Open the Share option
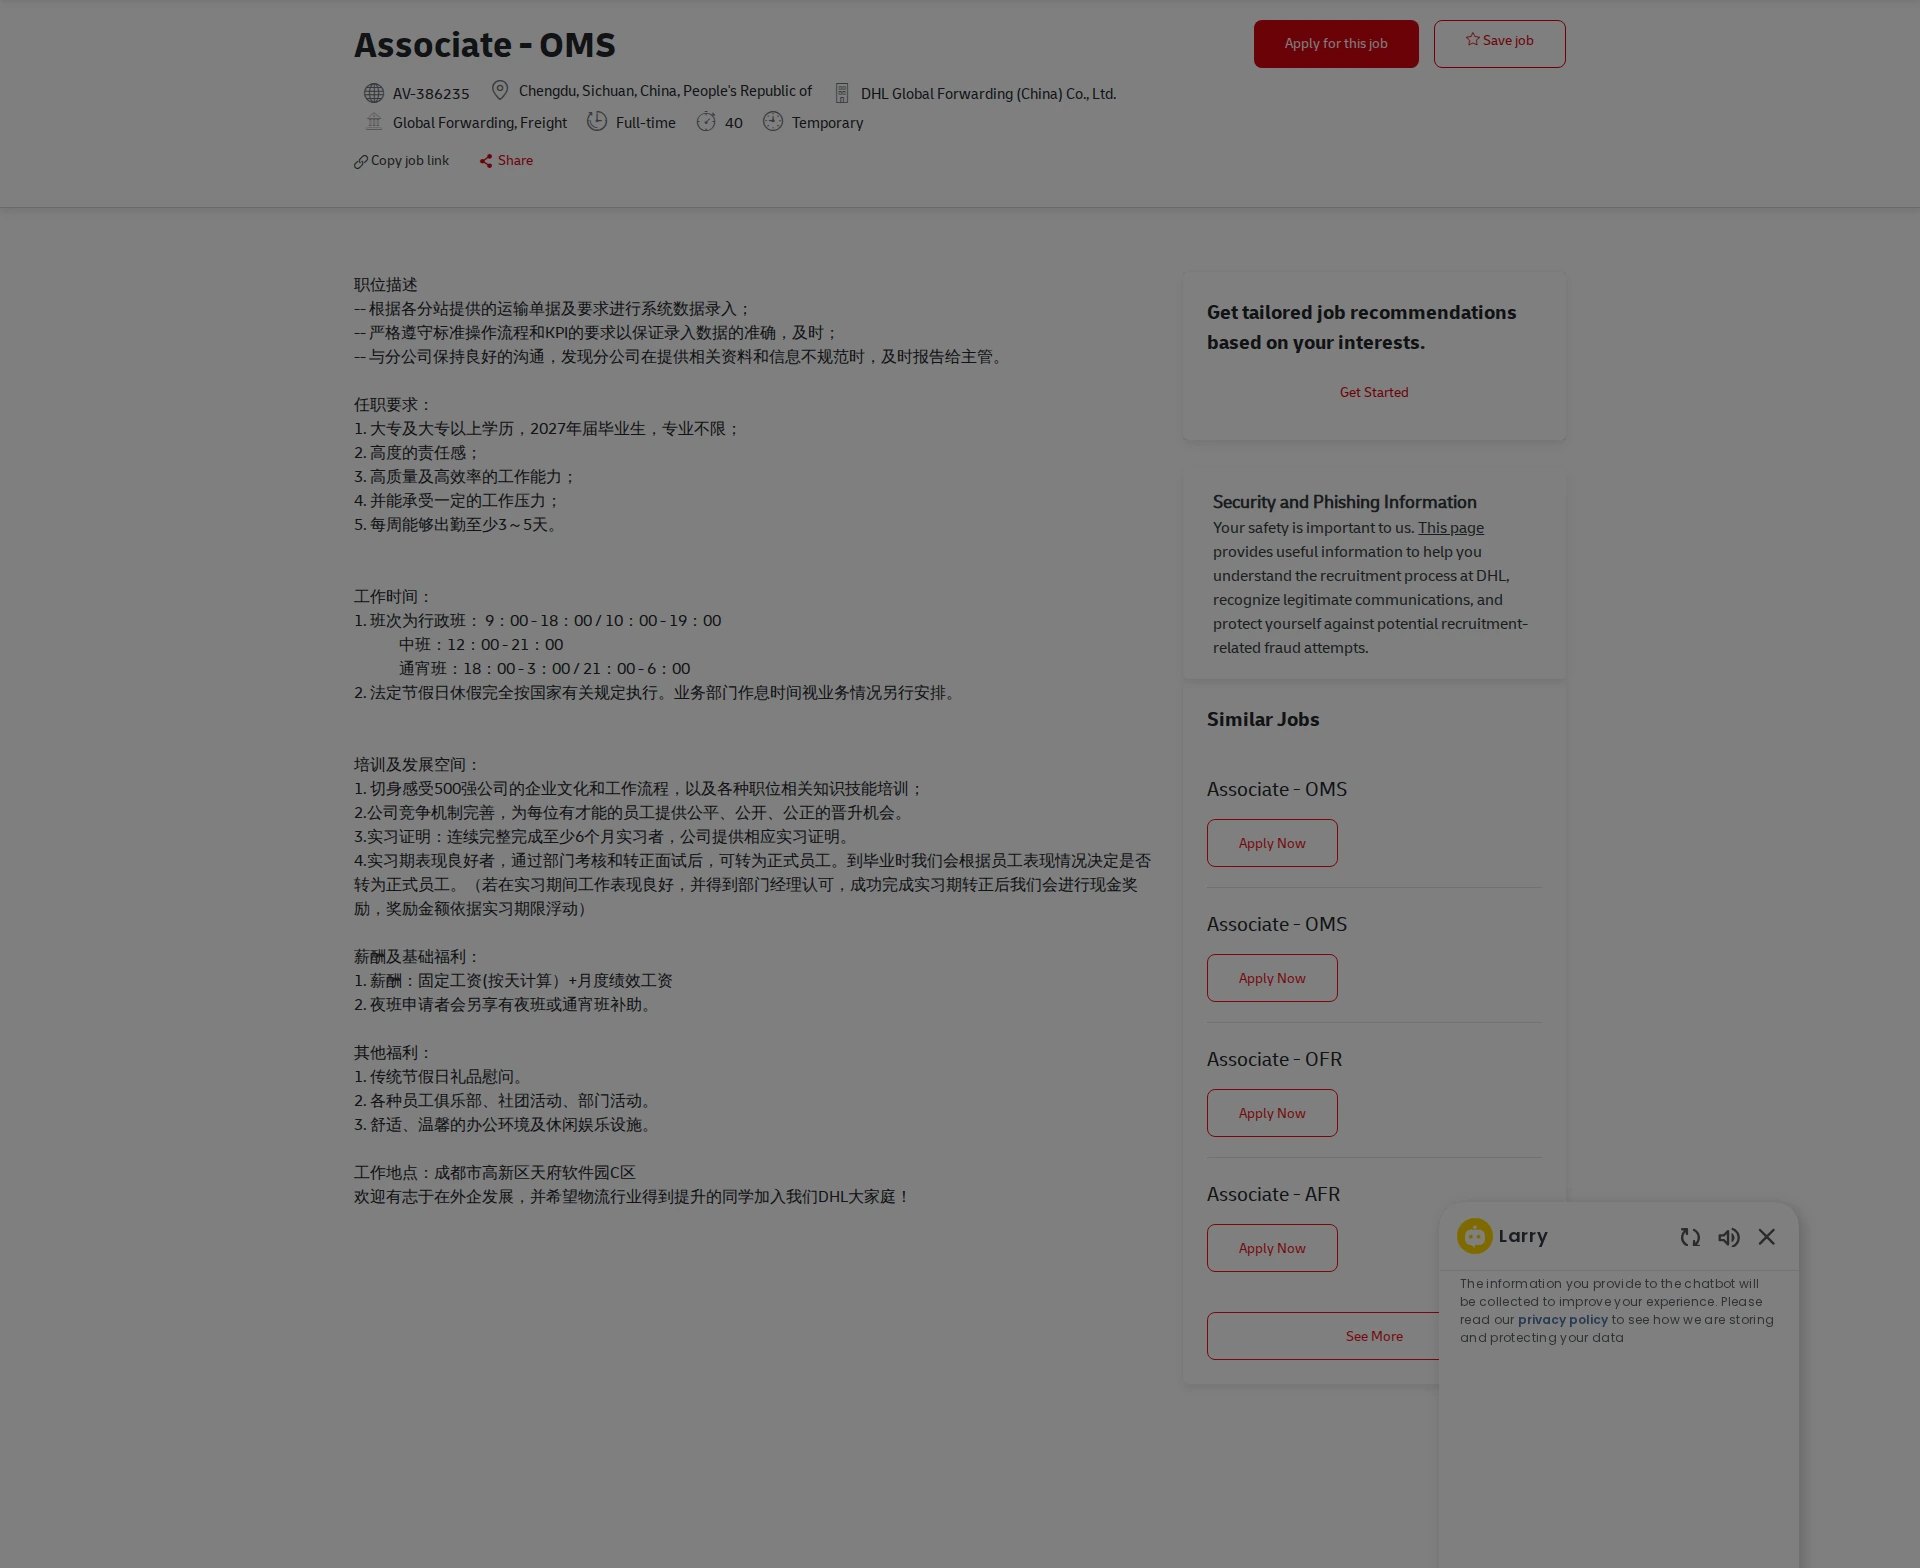This screenshot has width=1920, height=1568. (x=506, y=161)
